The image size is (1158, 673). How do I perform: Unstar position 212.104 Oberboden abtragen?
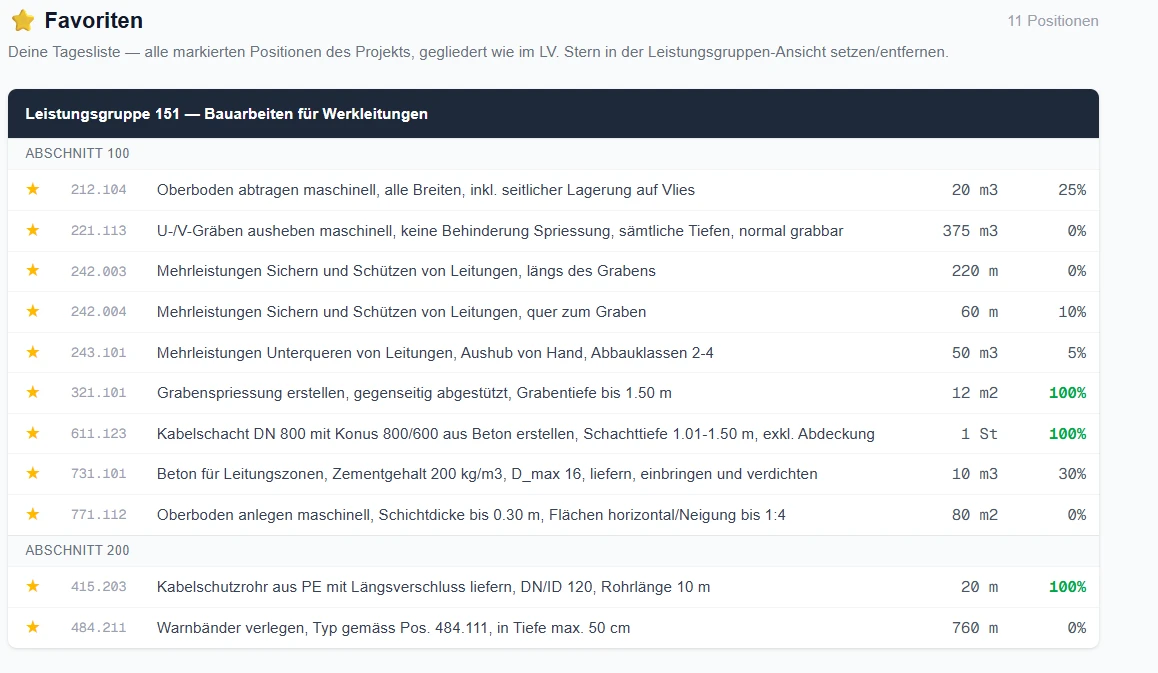pyautogui.click(x=32, y=189)
